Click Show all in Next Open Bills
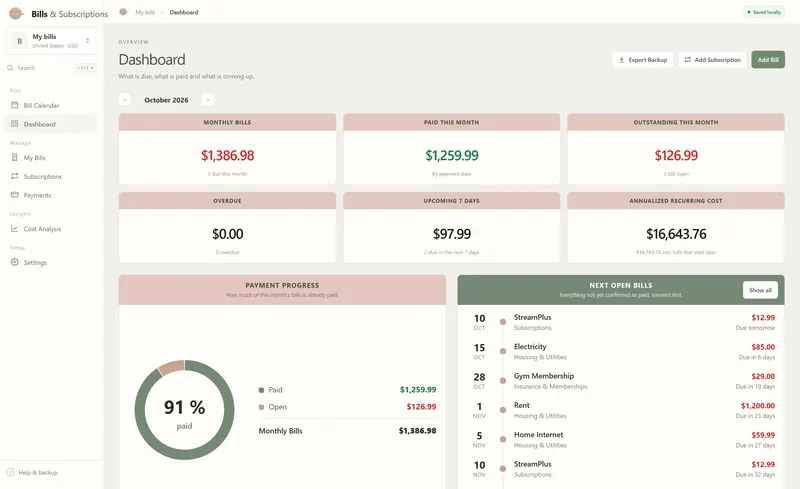This screenshot has width=800, height=489. 760,290
